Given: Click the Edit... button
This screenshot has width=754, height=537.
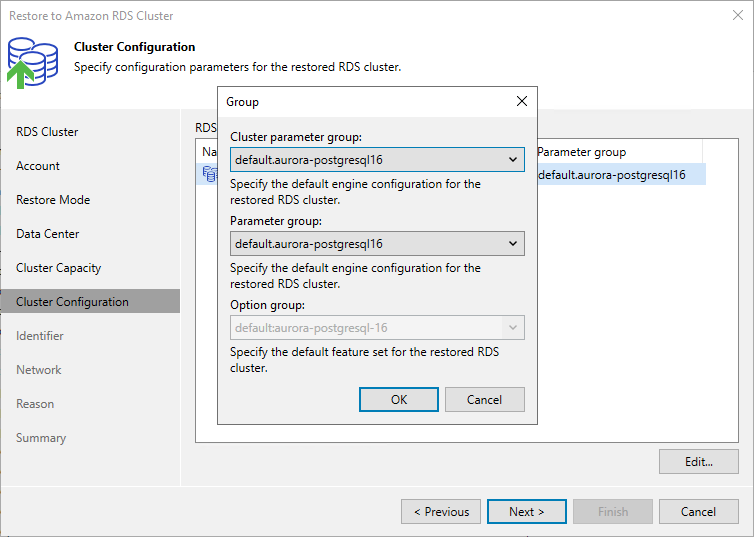Looking at the screenshot, I should coord(699,462).
